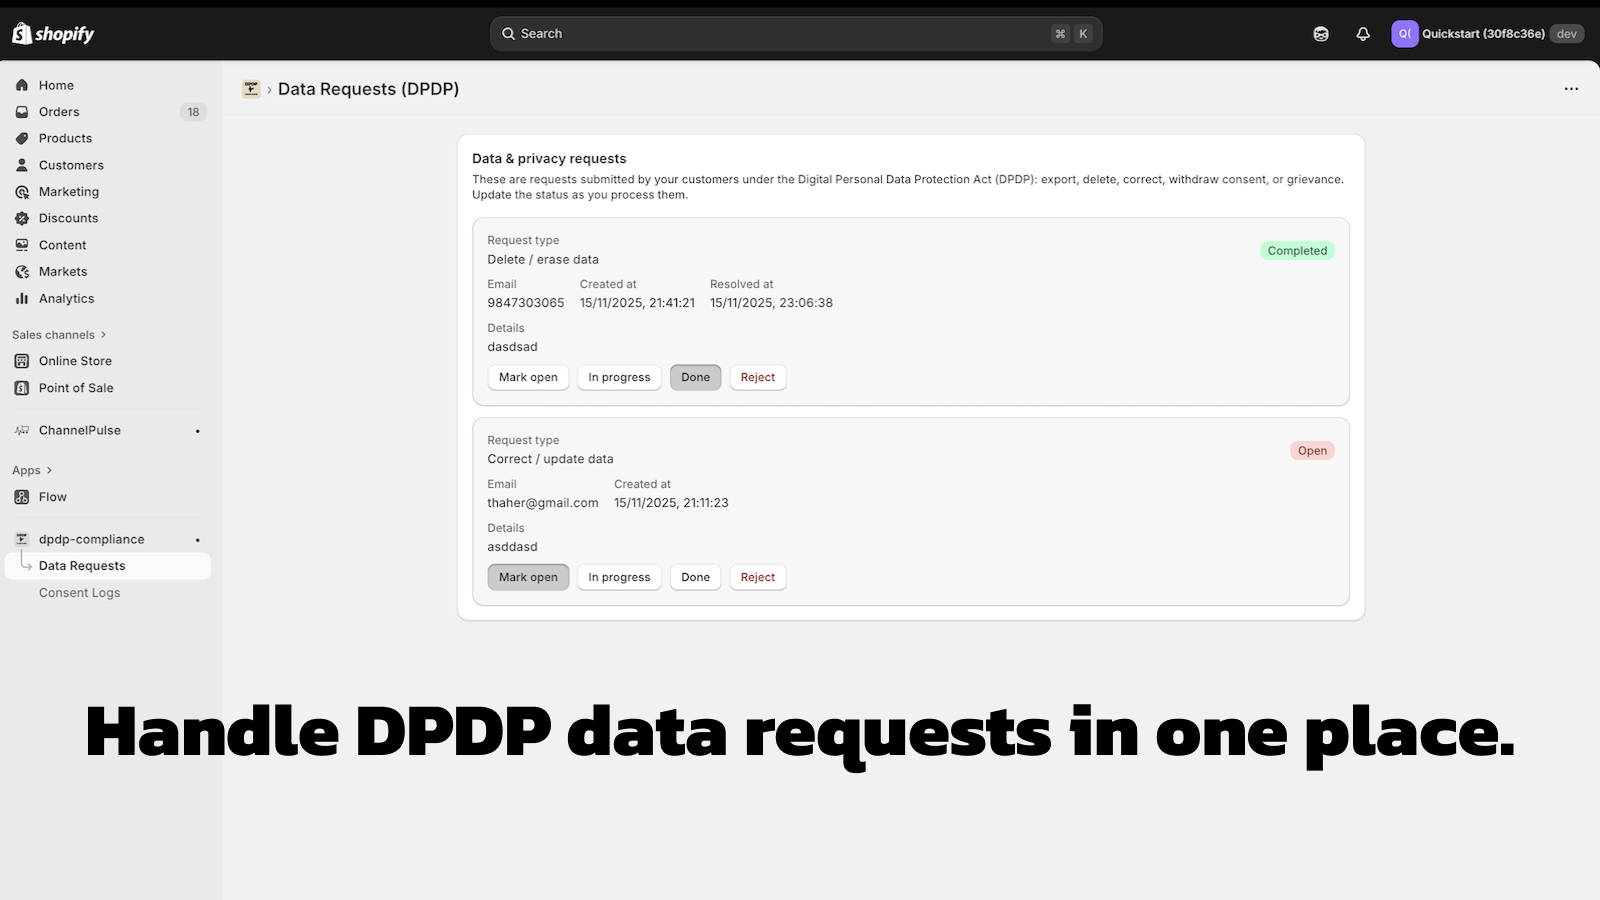This screenshot has width=1600, height=900.
Task: Open Analytics via the bar chart icon
Action: pyautogui.click(x=22, y=298)
